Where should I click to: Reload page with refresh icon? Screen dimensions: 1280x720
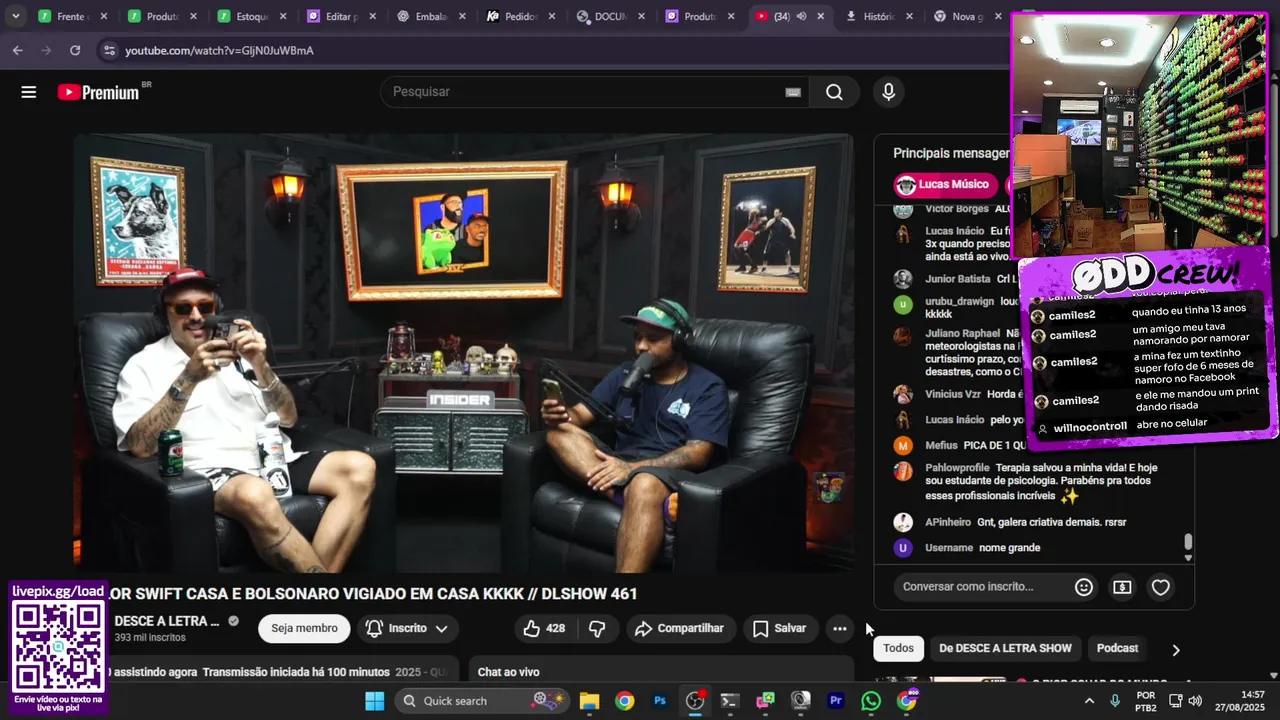pyautogui.click(x=75, y=50)
